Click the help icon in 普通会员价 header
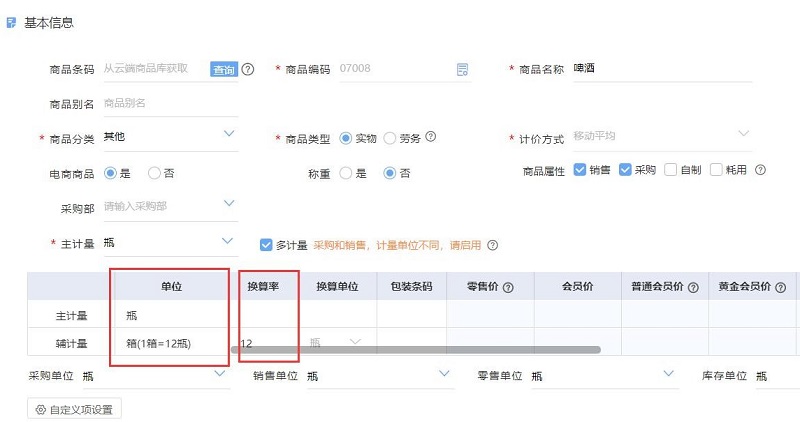 (692, 287)
